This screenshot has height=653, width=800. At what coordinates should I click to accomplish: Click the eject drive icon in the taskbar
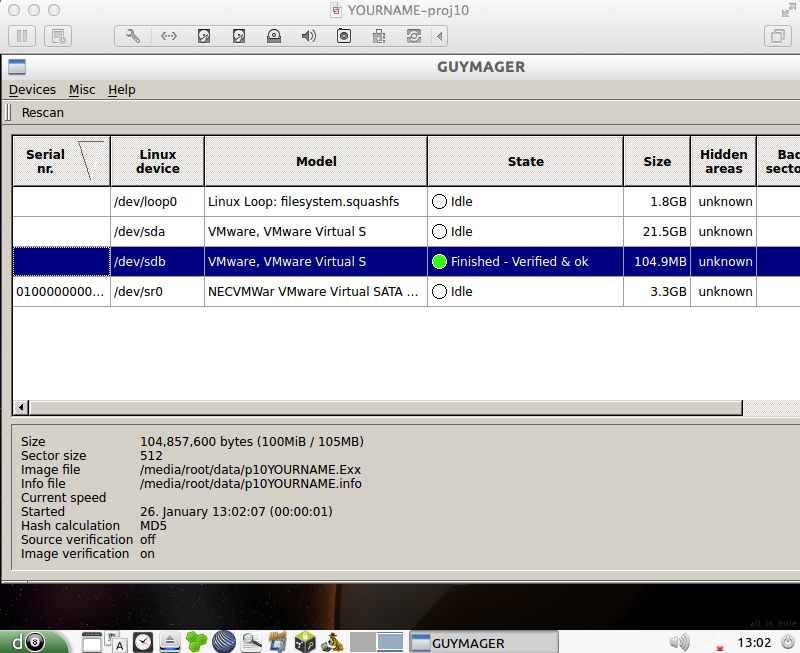[170, 642]
